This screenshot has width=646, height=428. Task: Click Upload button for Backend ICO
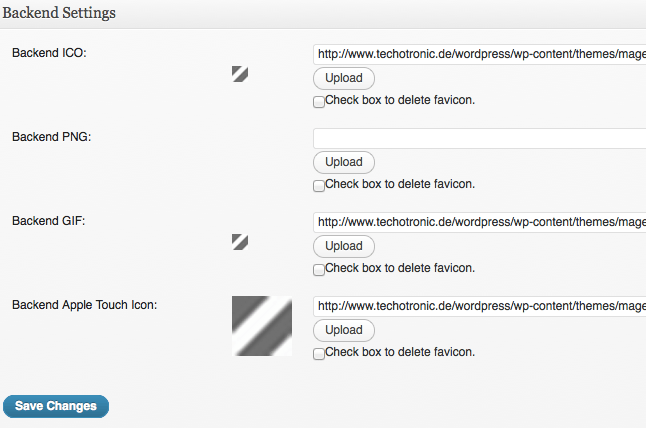pos(344,78)
